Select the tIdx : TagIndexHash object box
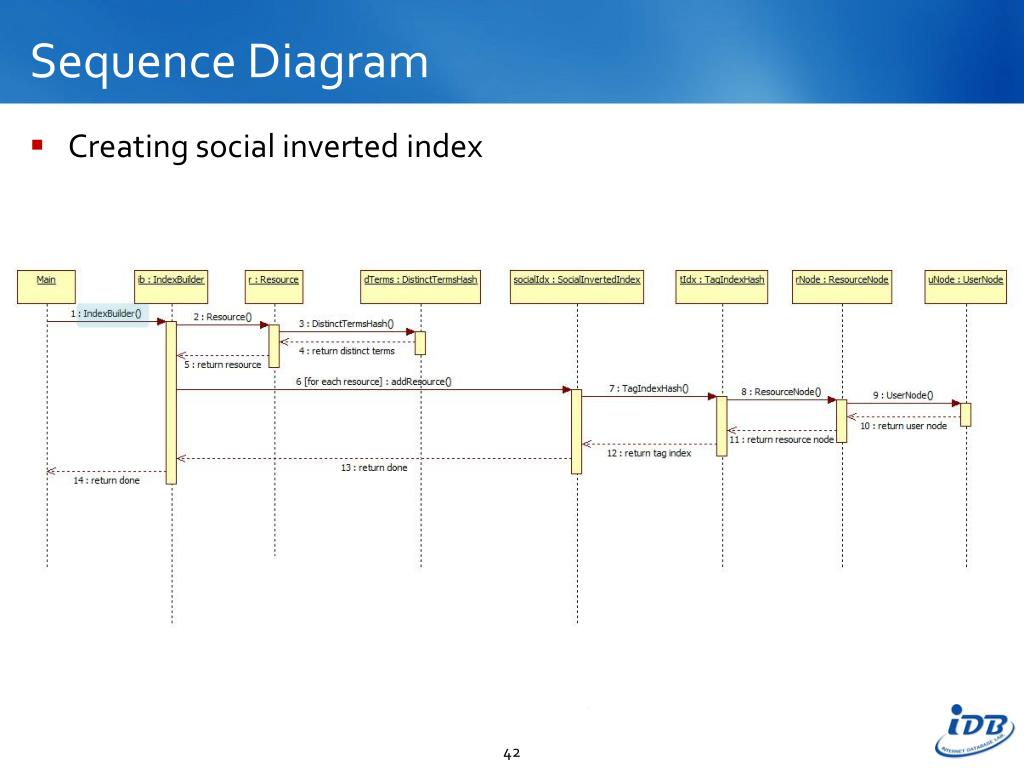The width and height of the screenshot is (1024, 768). (x=722, y=287)
